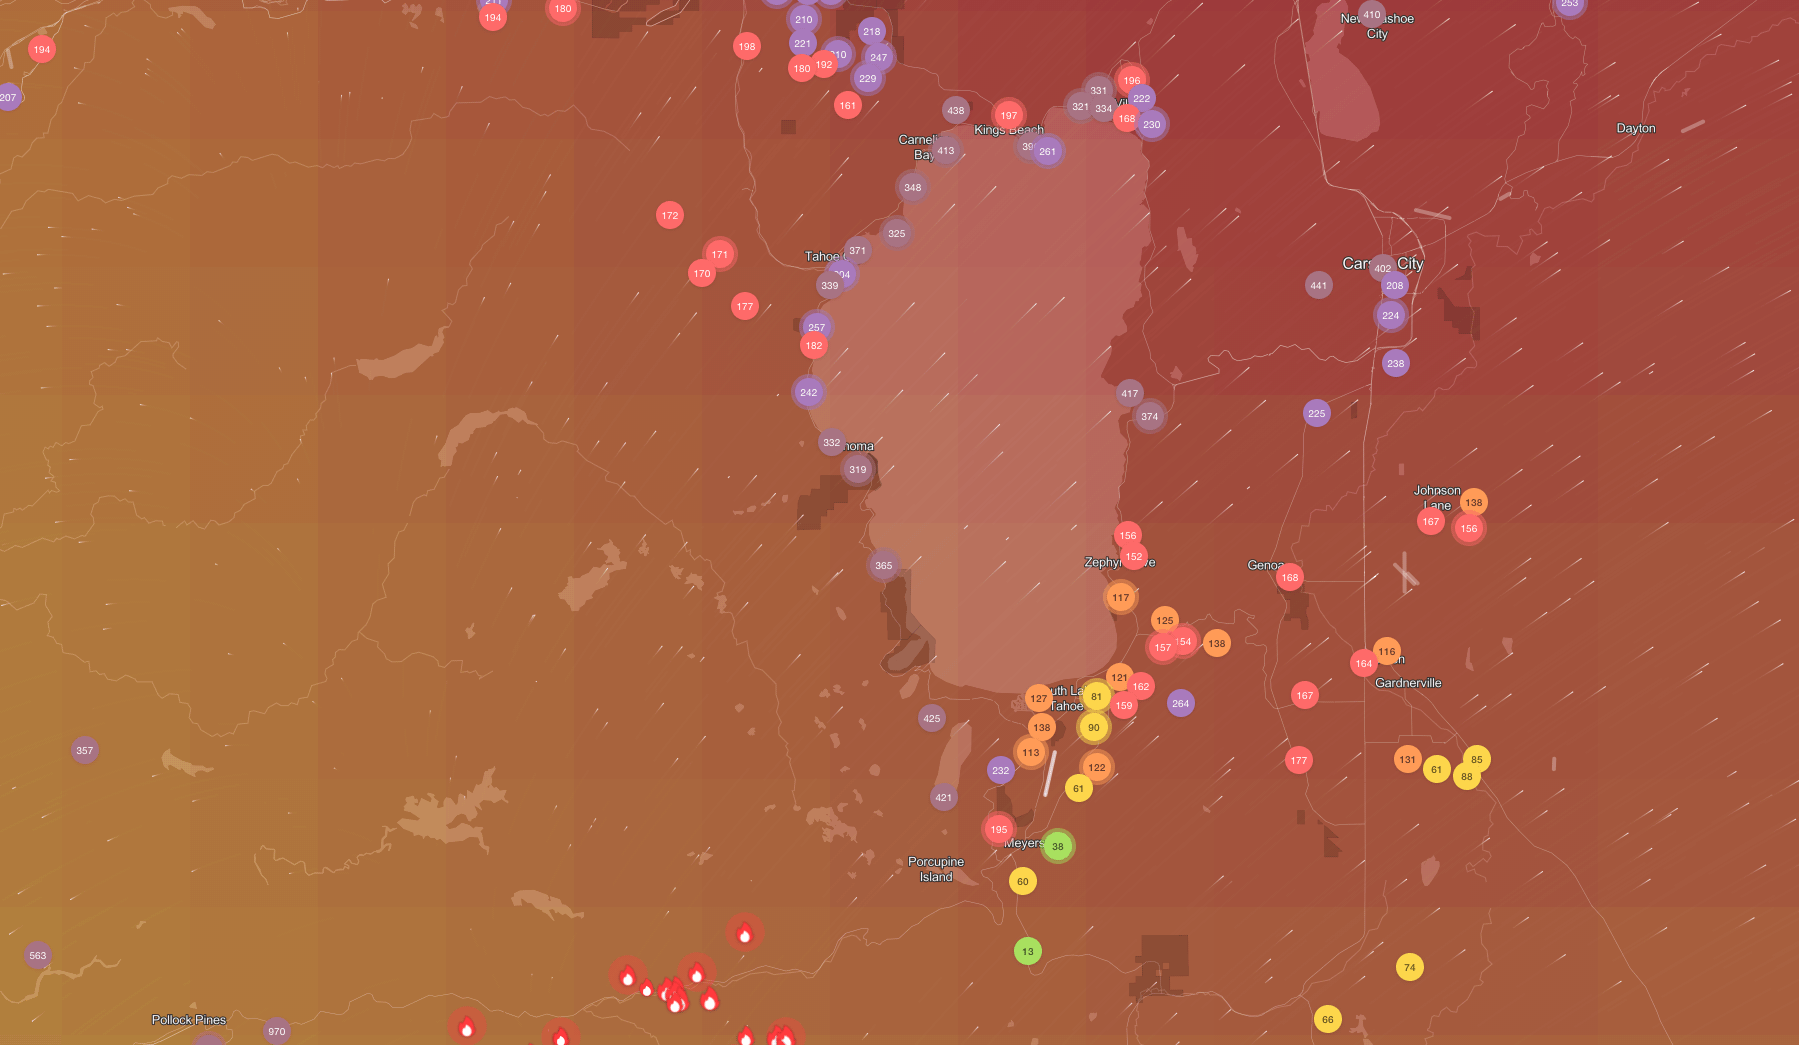This screenshot has height=1045, width=1799.
Task: Open the purple marker reading 225
Action: pyautogui.click(x=1317, y=413)
